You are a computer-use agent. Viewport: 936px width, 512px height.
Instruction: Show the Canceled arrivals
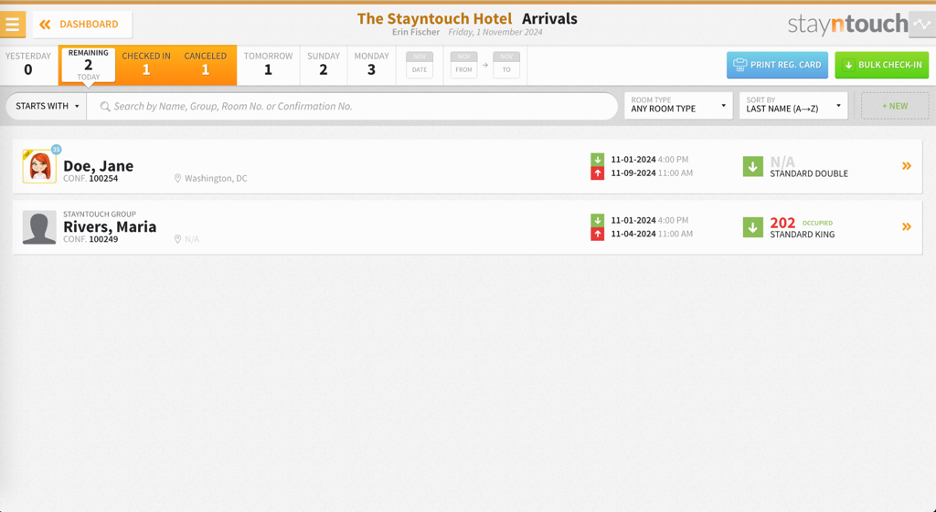click(205, 64)
